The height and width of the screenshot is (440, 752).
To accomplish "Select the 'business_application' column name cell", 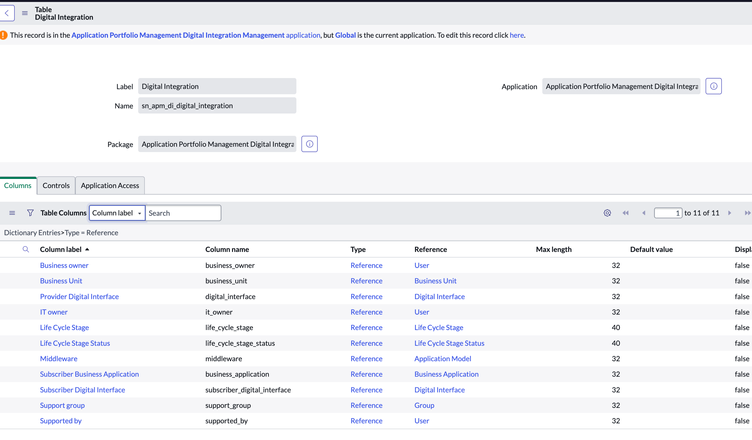I will pos(237,374).
